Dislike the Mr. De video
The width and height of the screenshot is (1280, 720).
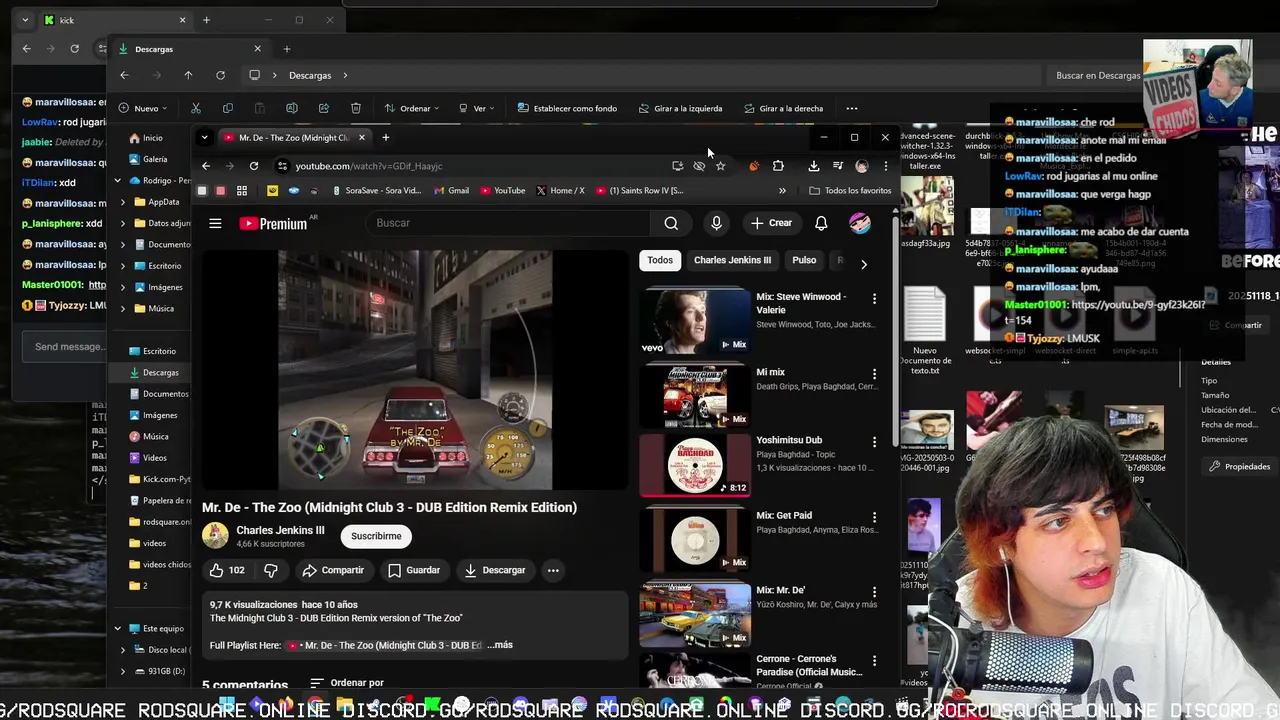(x=271, y=570)
